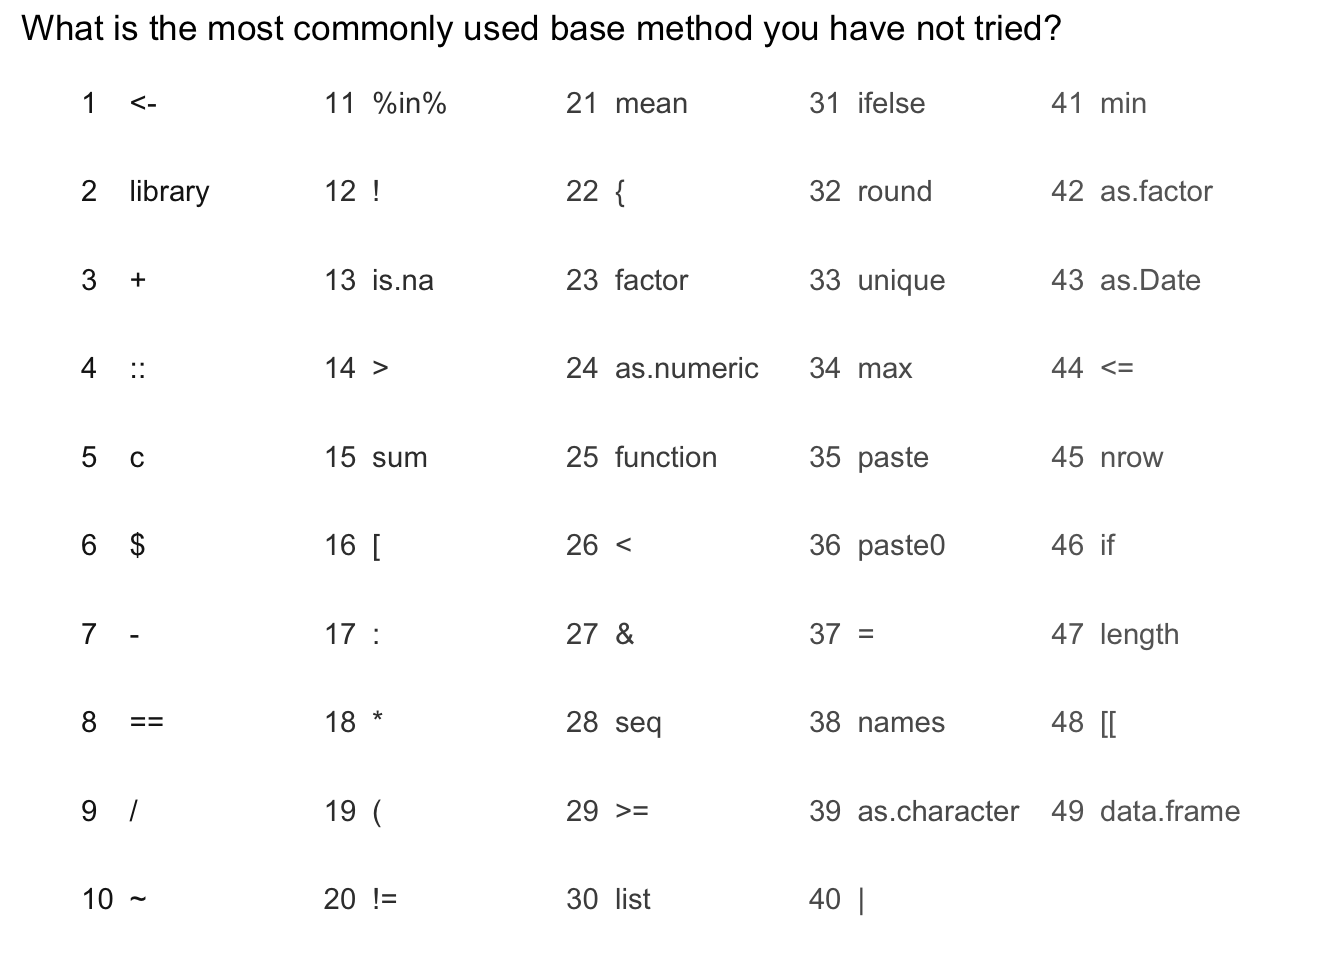Click the as.numeric entry
The width and height of the screenshot is (1344, 960).
coord(687,368)
